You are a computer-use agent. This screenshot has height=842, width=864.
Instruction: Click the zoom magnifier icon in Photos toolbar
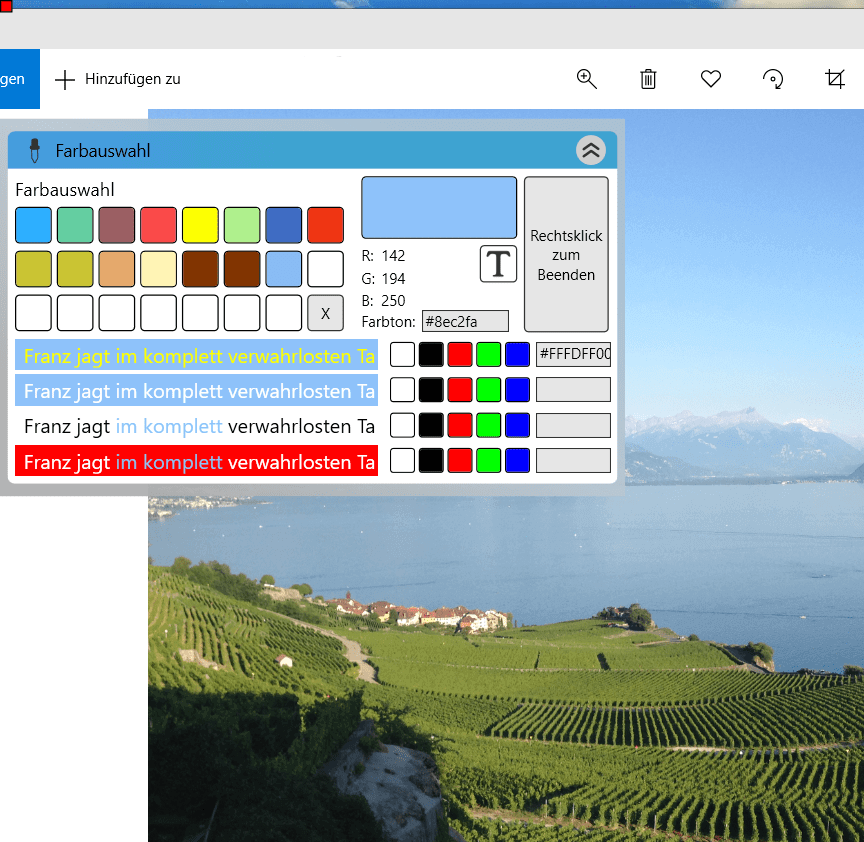click(586, 79)
